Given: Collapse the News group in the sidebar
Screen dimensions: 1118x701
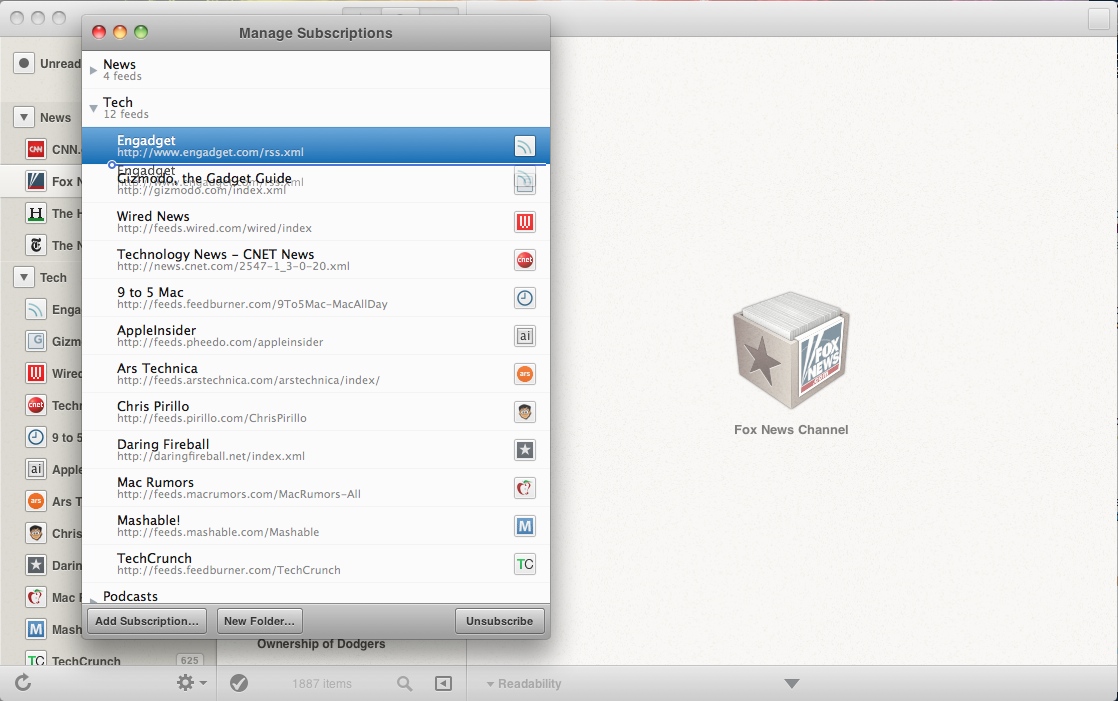Looking at the screenshot, I should [x=24, y=117].
